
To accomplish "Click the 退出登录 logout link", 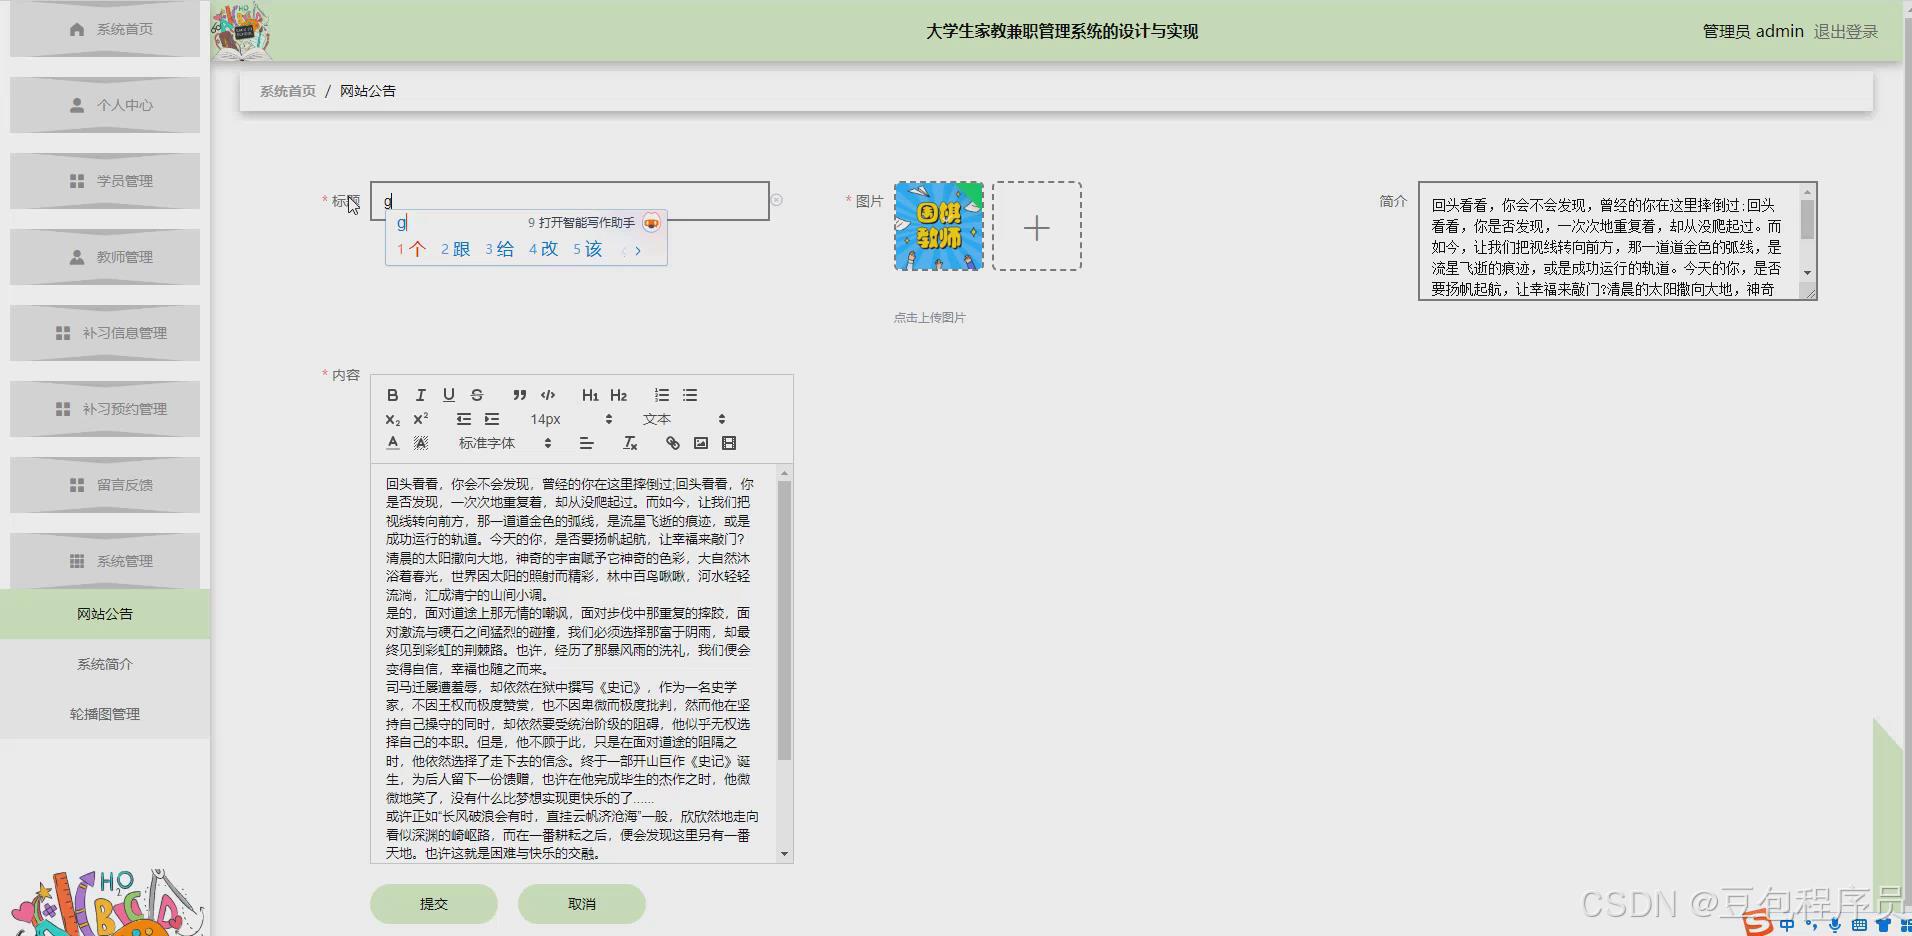I will click(x=1847, y=31).
